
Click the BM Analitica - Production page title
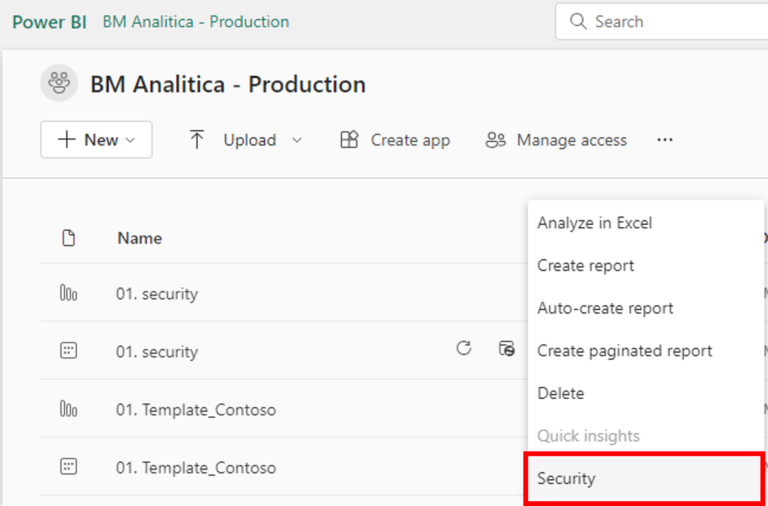click(x=228, y=84)
